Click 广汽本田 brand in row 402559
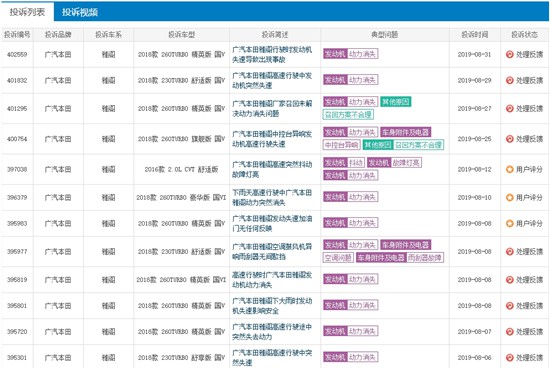Image resolution: width=550 pixels, height=369 pixels. point(58,54)
